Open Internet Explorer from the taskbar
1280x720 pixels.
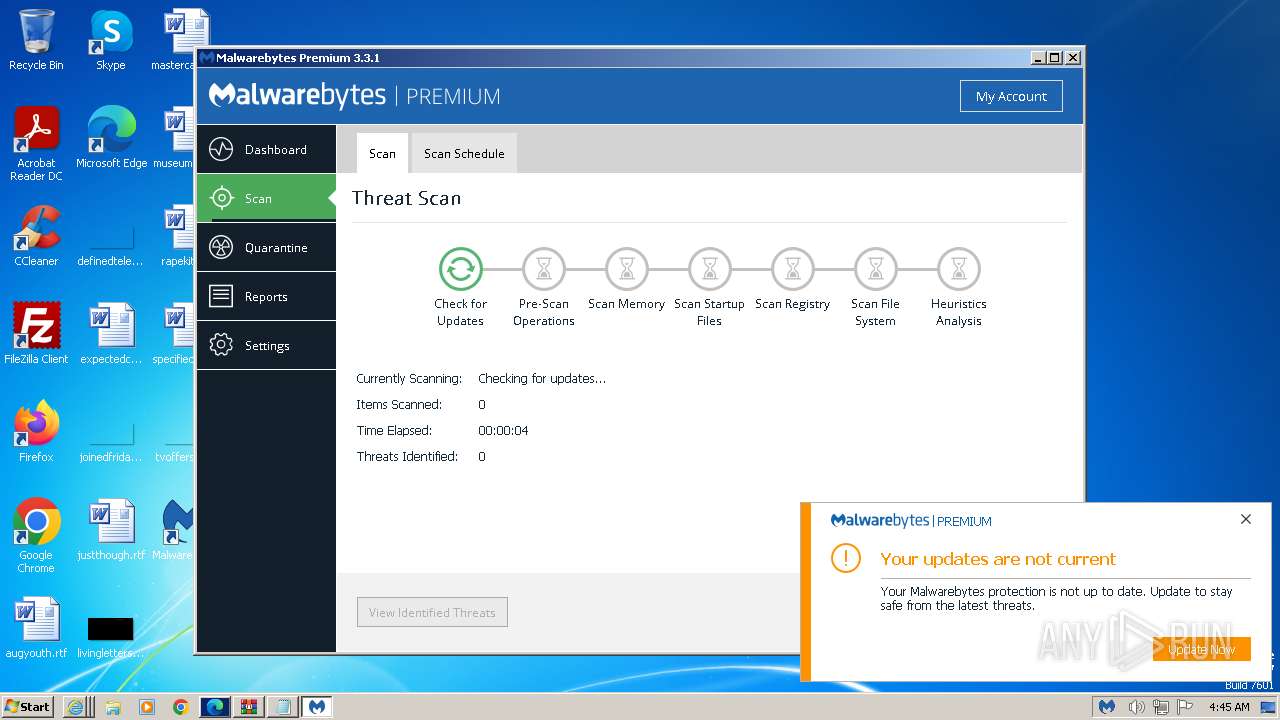click(76, 706)
